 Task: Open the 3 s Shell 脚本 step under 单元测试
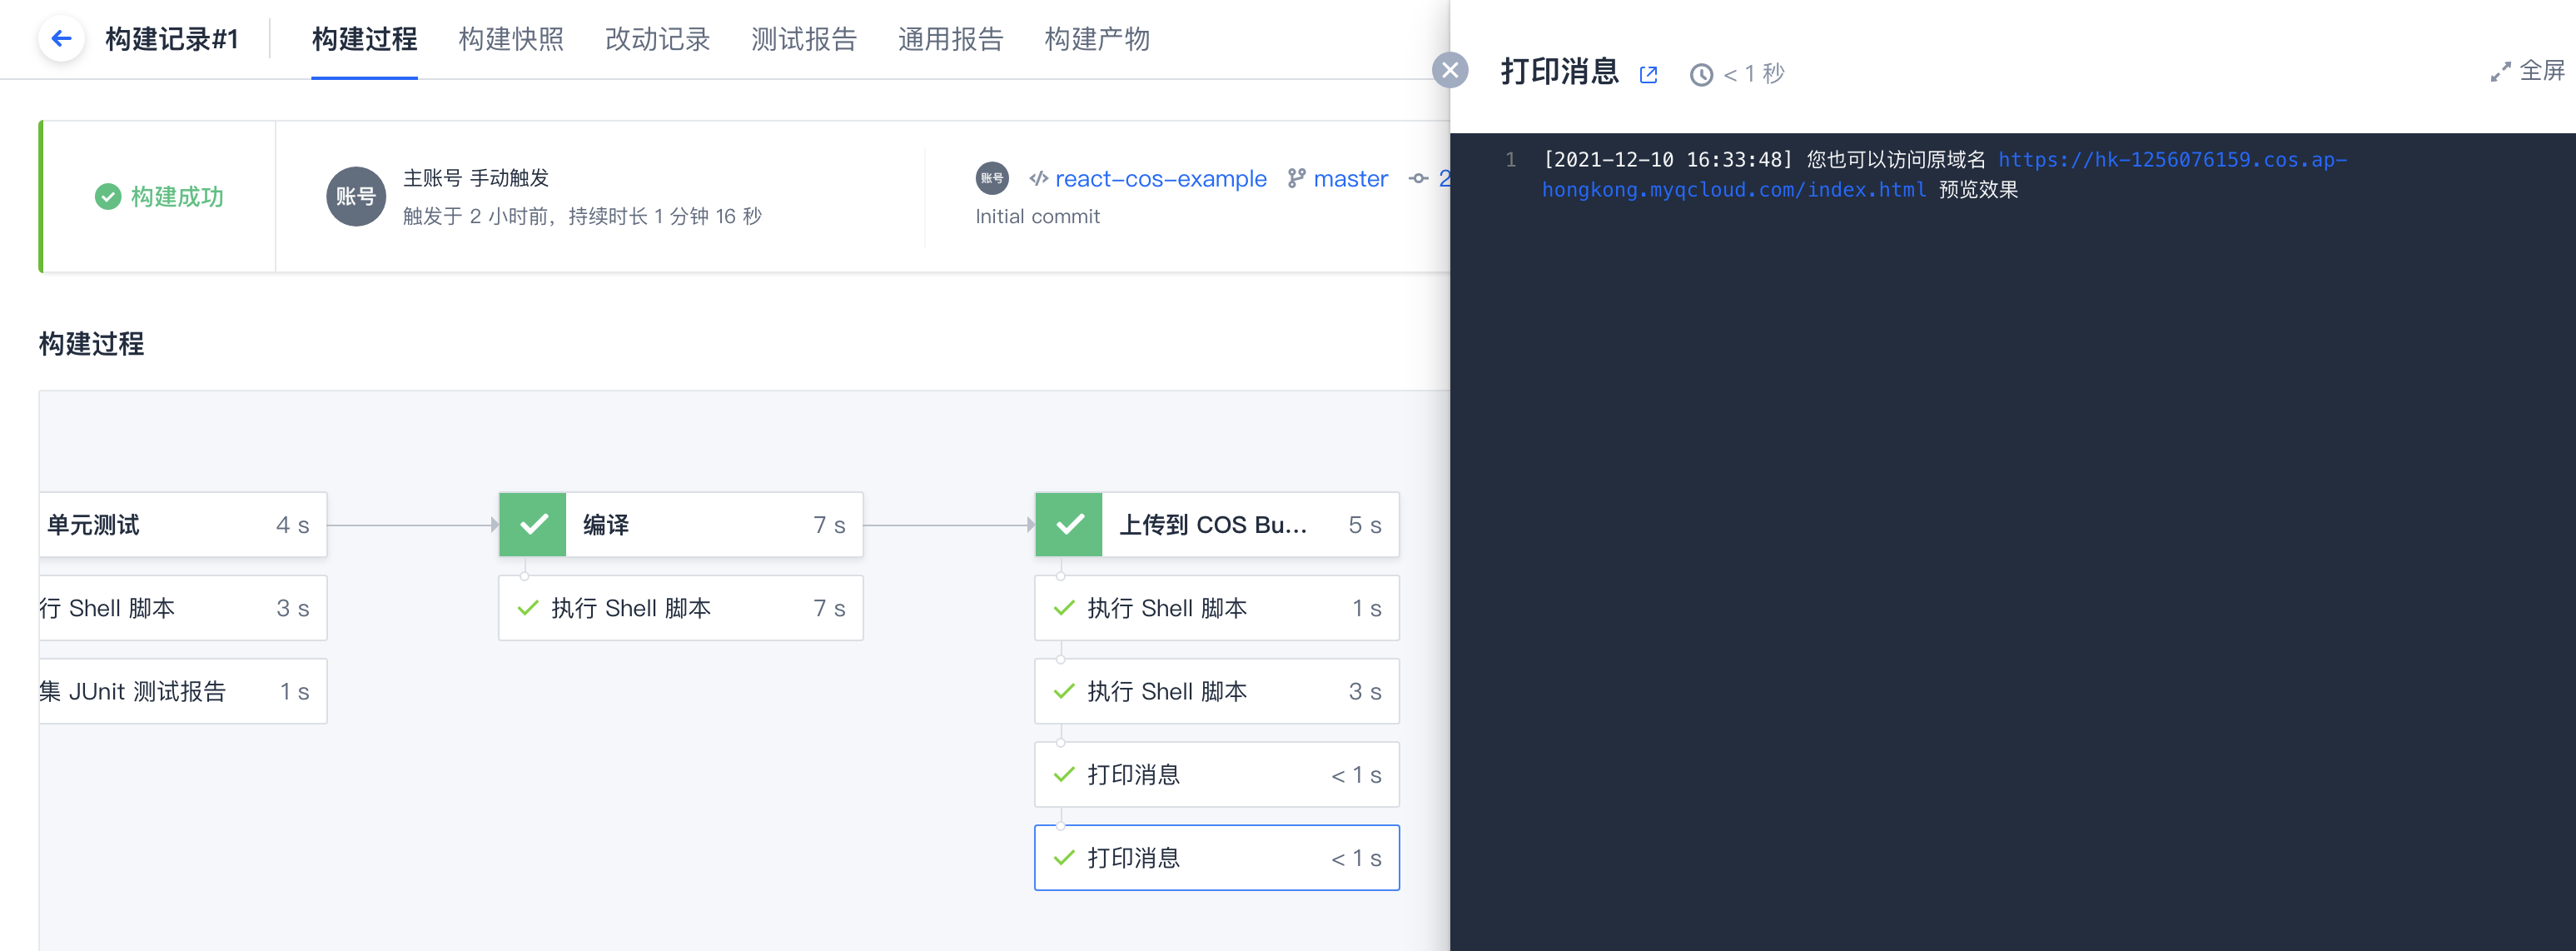click(183, 607)
